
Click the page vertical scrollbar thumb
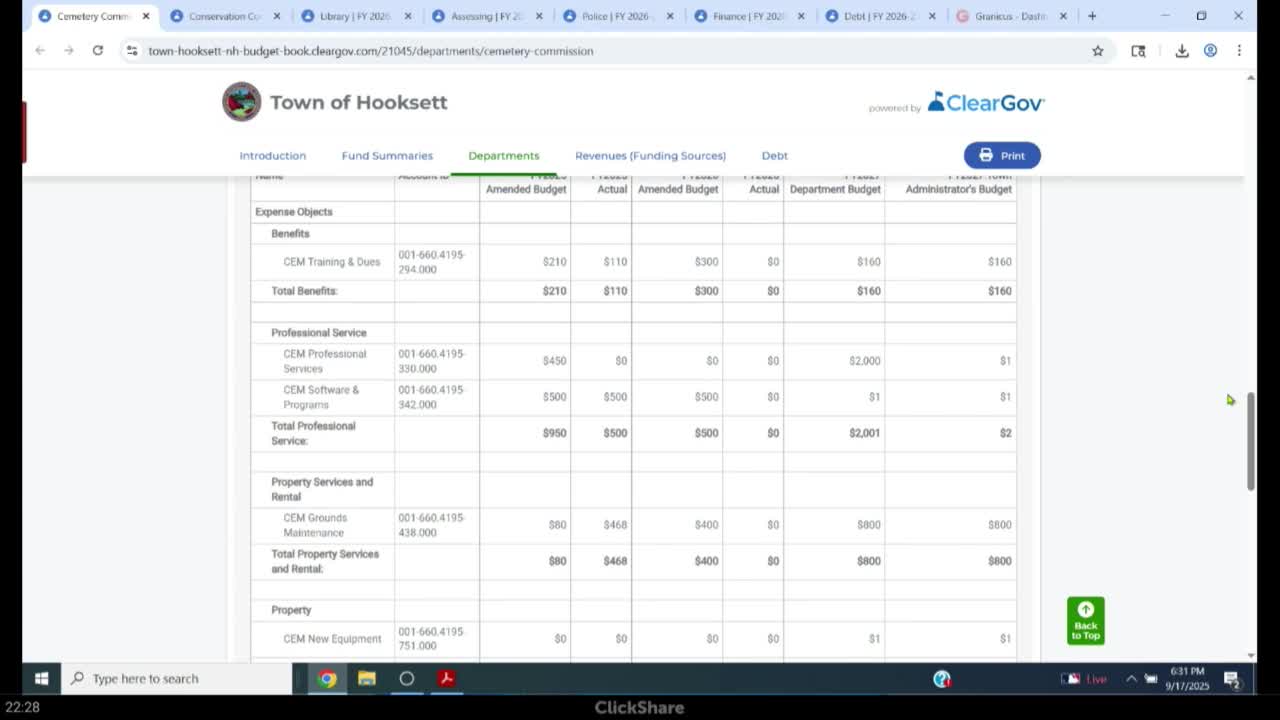click(x=1250, y=440)
